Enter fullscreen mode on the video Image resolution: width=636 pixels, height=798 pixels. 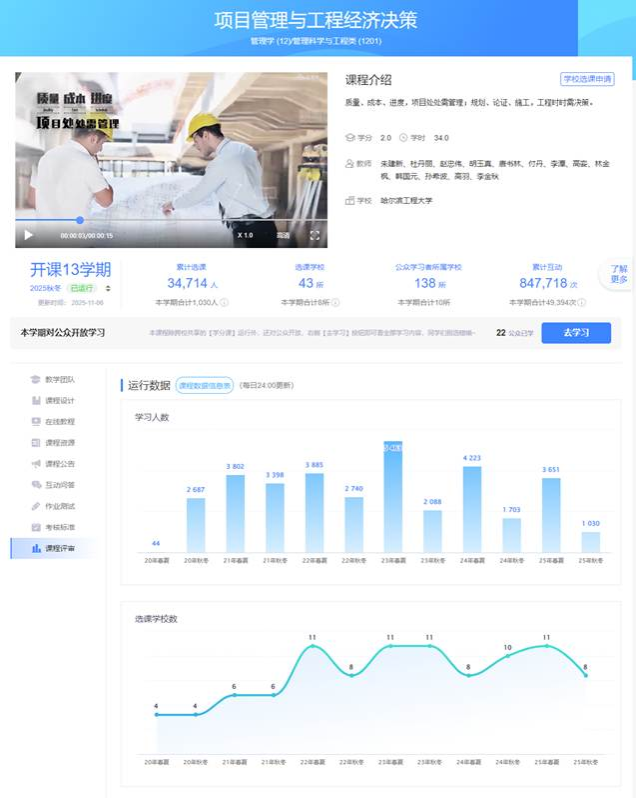[x=314, y=235]
